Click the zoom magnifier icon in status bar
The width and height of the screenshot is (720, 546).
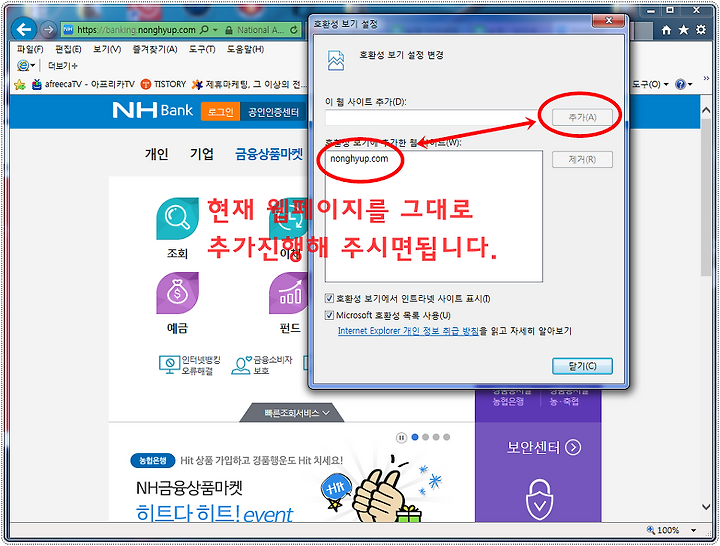click(651, 530)
